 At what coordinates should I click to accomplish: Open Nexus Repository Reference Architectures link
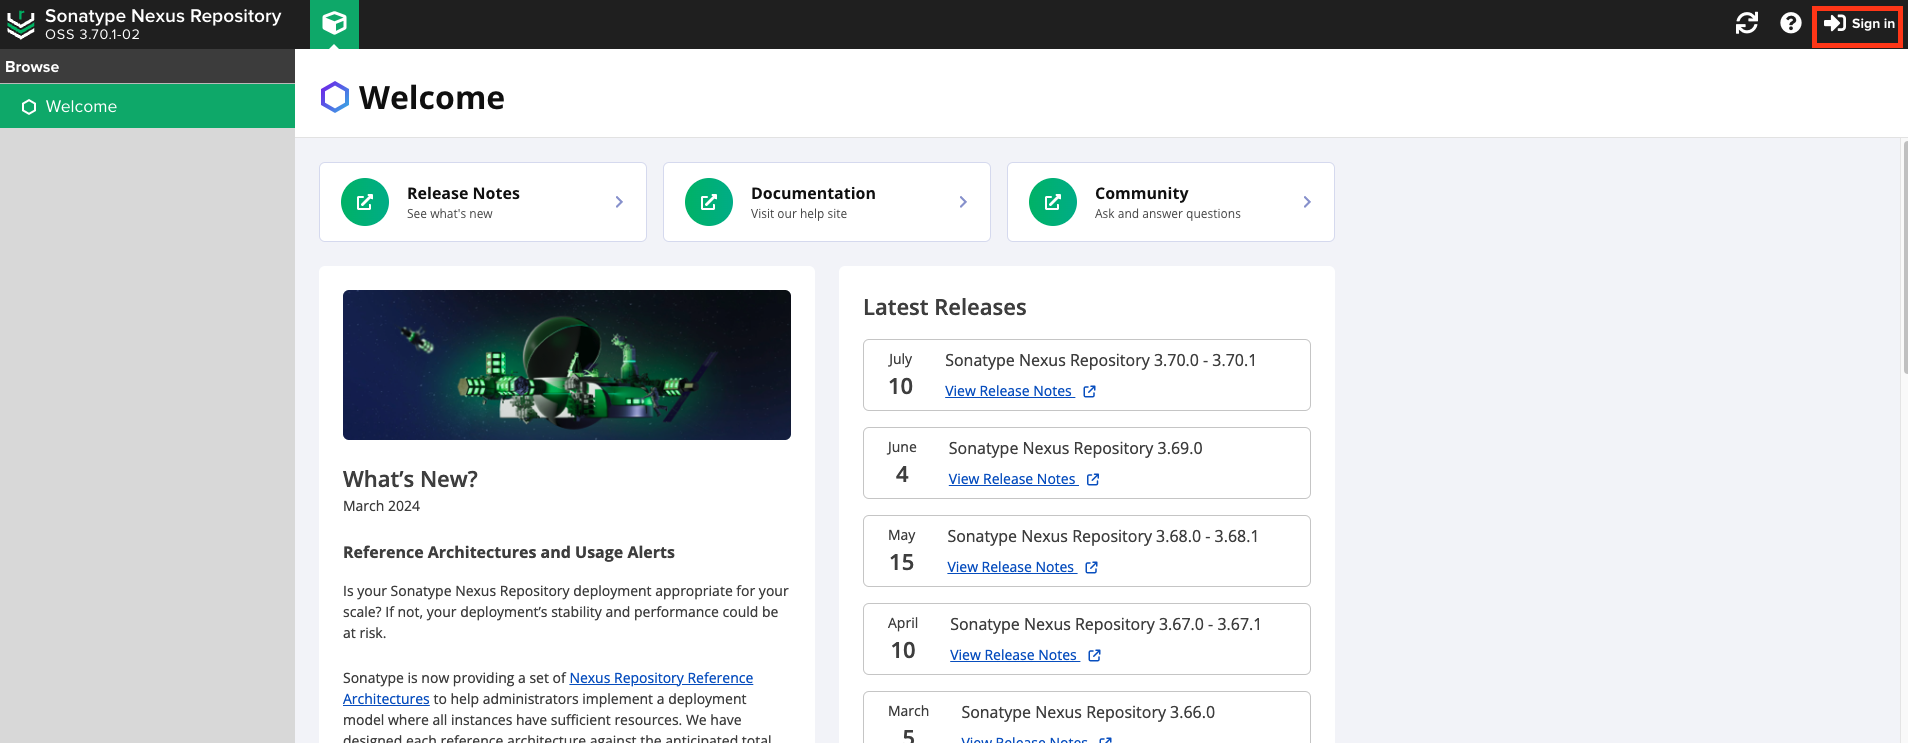tap(661, 678)
